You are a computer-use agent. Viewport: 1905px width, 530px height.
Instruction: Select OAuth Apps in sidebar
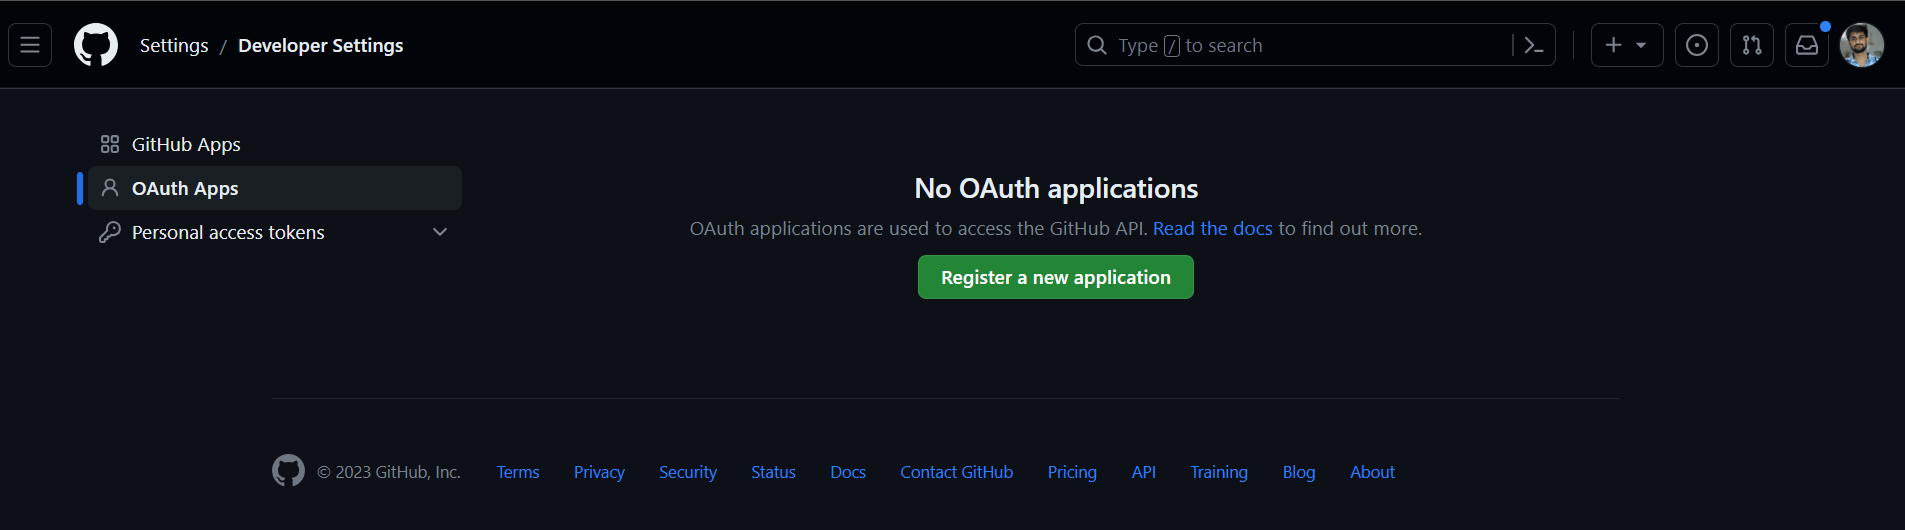[275, 188]
